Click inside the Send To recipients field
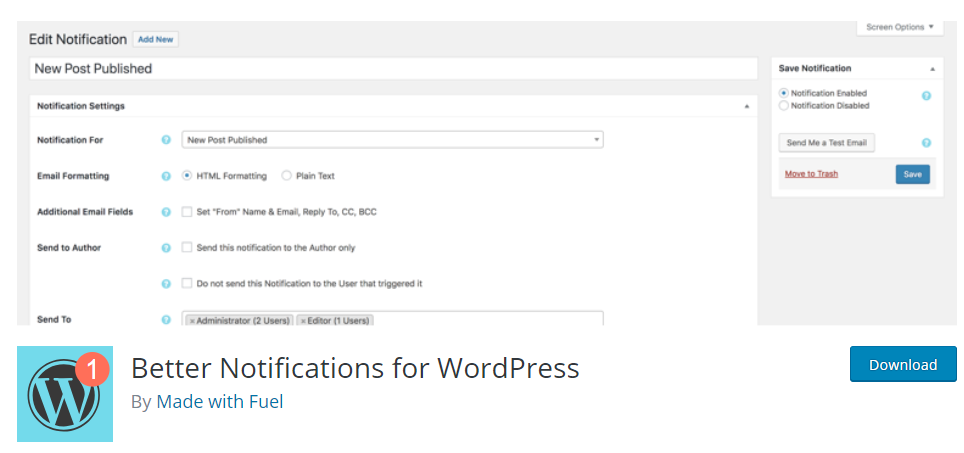Image resolution: width=964 pixels, height=453 pixels. point(392,318)
